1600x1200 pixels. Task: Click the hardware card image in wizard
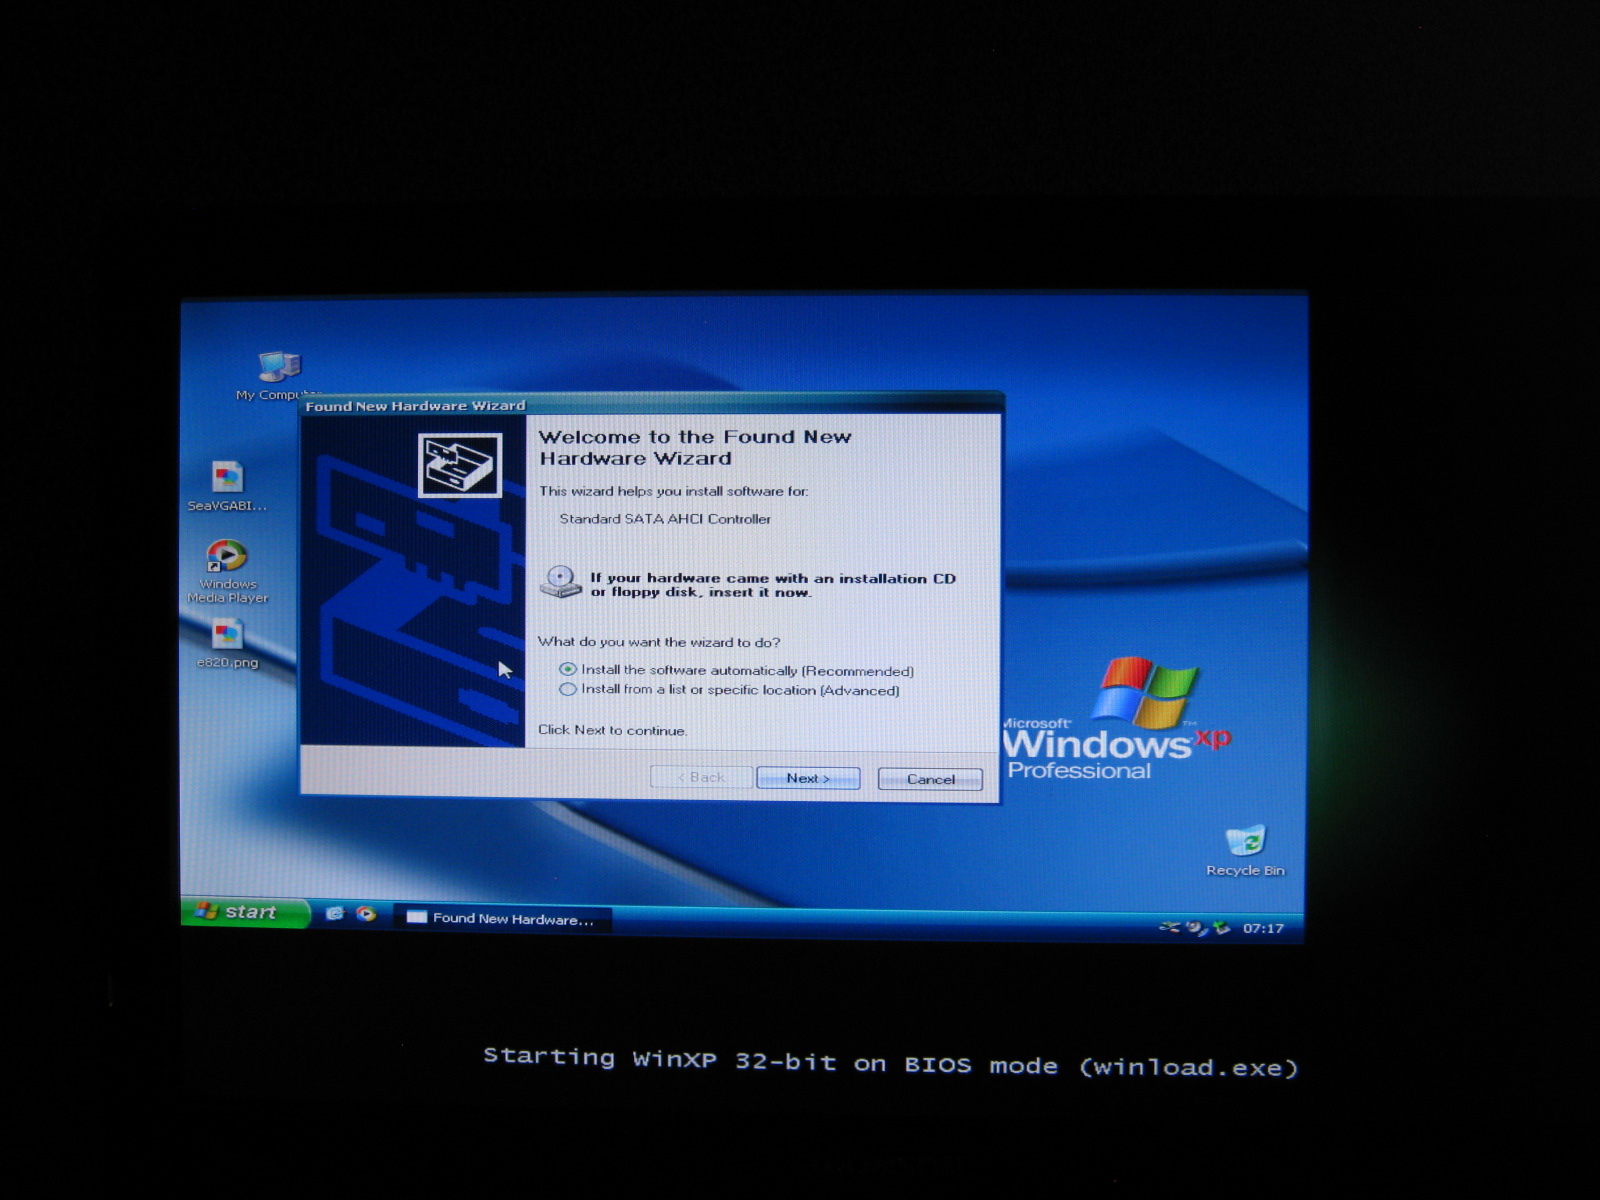(x=460, y=465)
